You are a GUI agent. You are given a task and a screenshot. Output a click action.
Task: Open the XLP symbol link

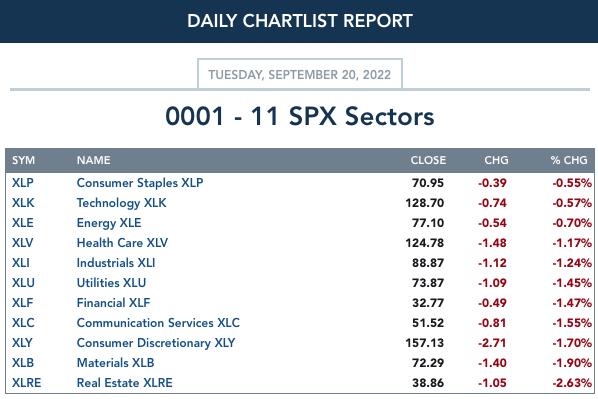(23, 183)
